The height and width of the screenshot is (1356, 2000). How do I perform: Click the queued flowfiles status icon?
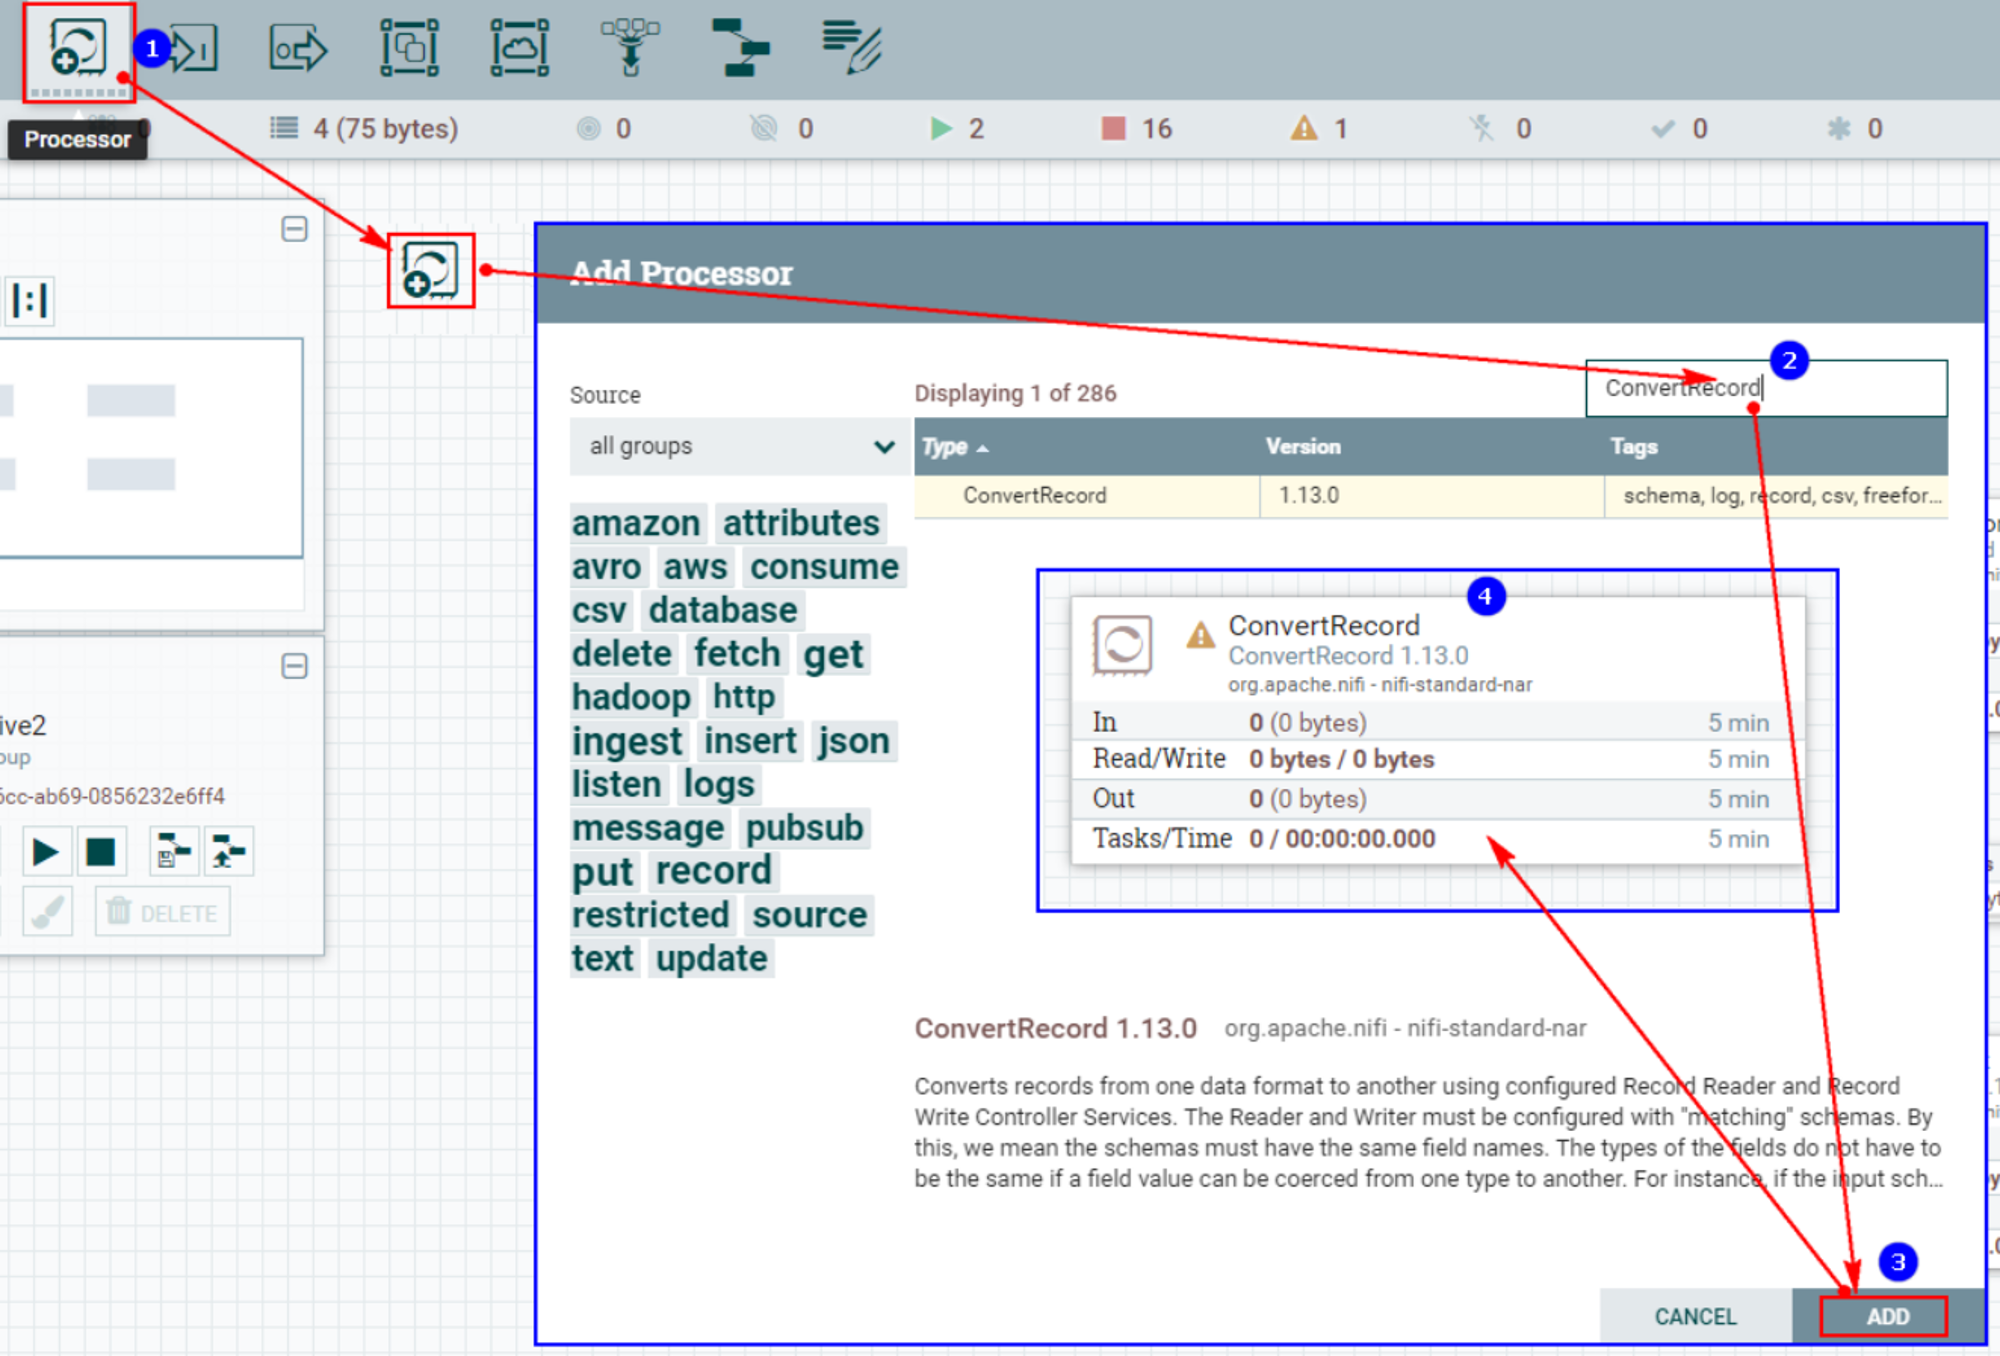285,128
